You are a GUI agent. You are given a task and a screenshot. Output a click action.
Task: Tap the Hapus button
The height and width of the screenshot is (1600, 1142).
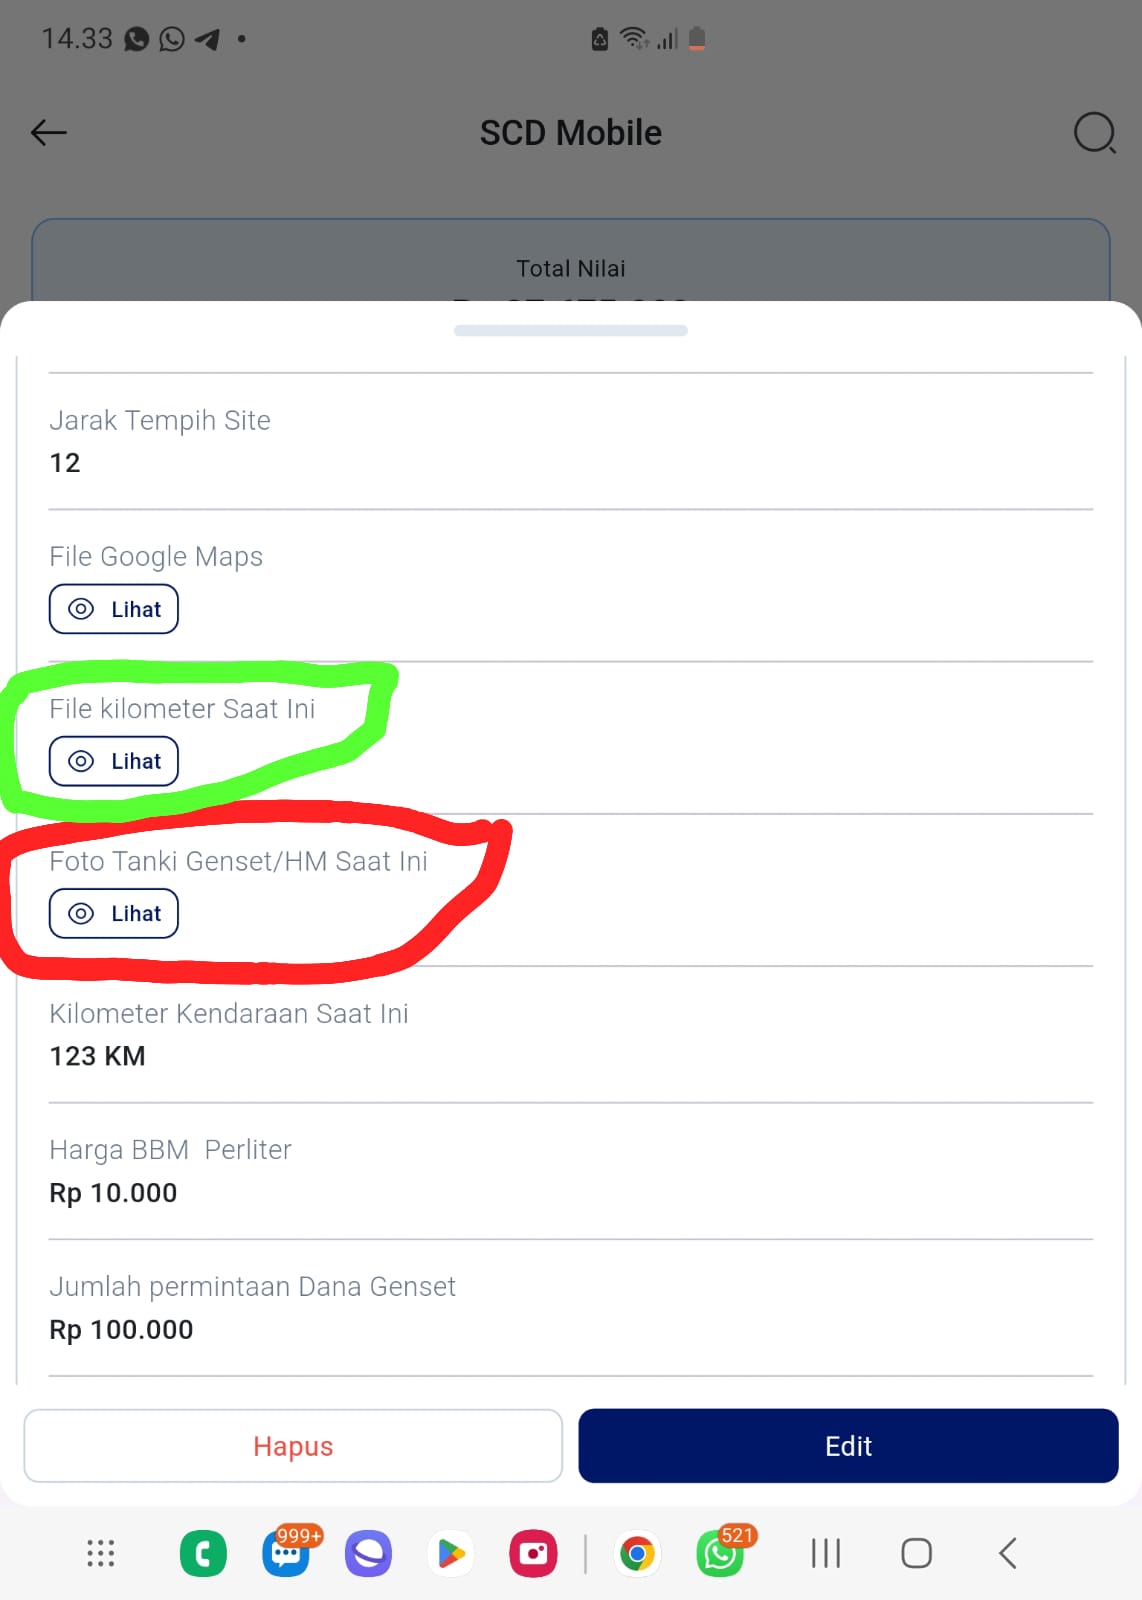pos(293,1446)
